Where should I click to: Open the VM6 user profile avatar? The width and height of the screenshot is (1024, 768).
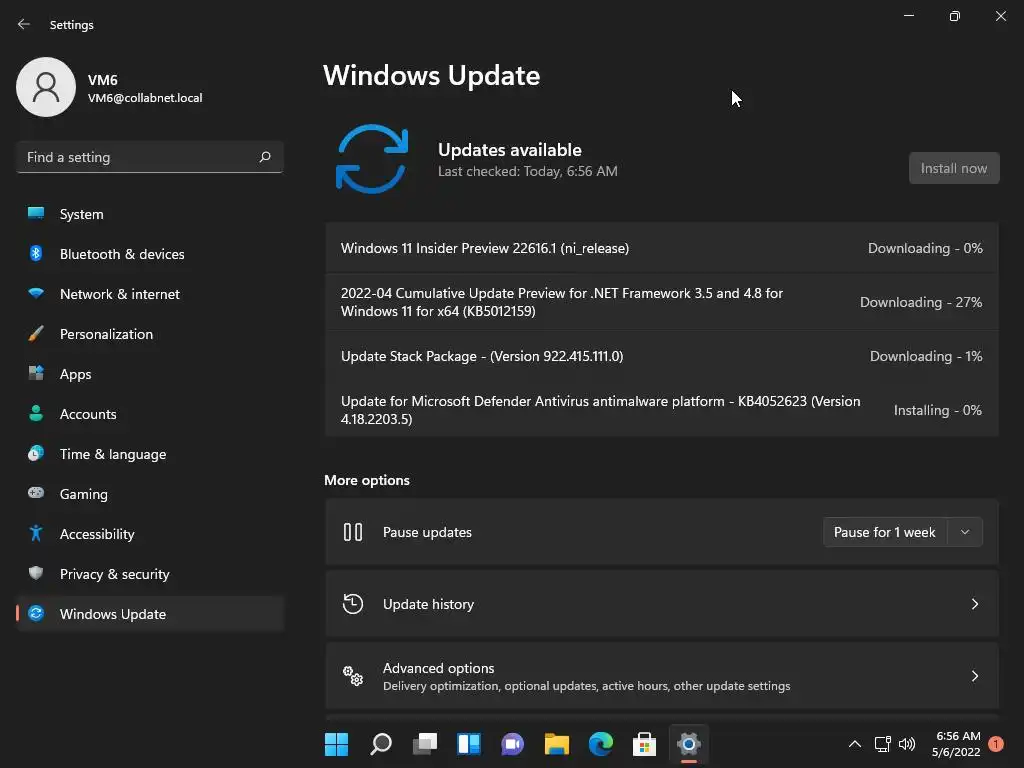point(46,87)
